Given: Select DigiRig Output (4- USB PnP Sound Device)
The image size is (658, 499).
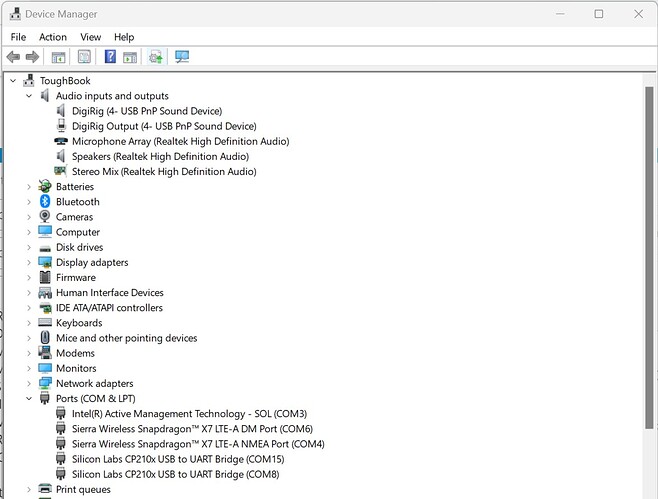Looking at the screenshot, I should tap(164, 126).
